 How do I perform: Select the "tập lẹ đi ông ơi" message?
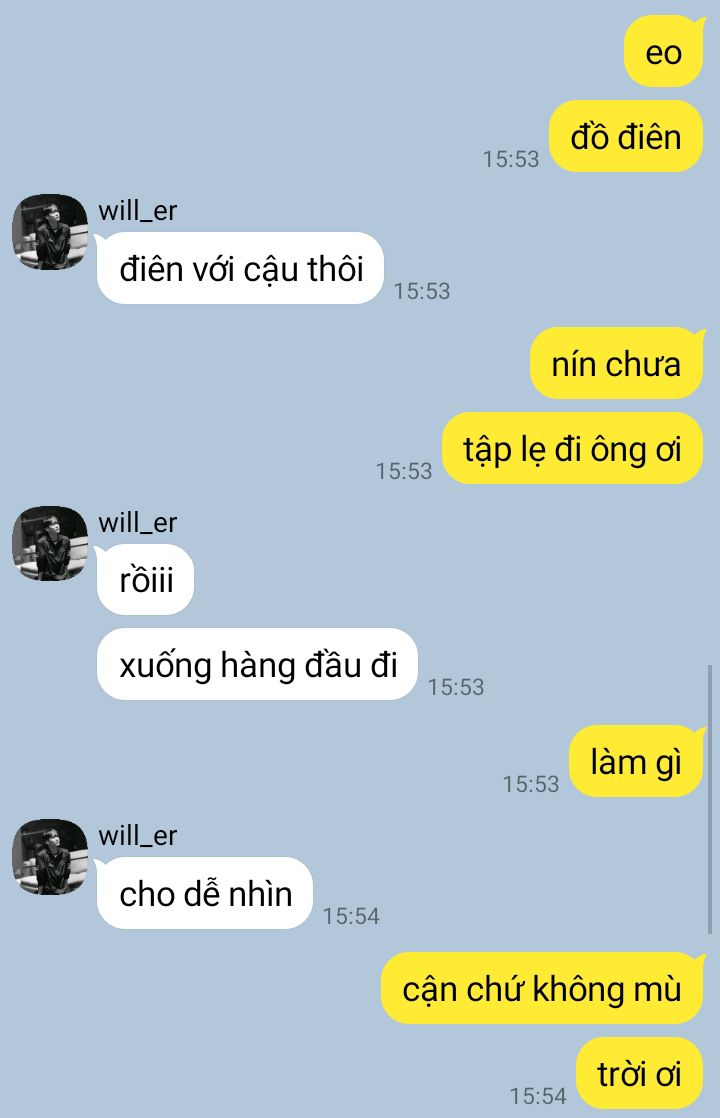coord(573,448)
